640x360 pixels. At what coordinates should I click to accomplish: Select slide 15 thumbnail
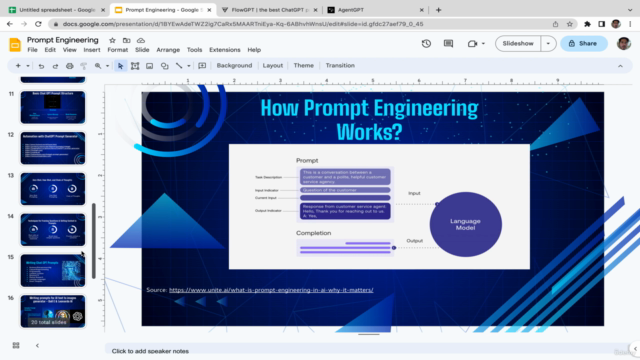pyautogui.click(x=53, y=271)
